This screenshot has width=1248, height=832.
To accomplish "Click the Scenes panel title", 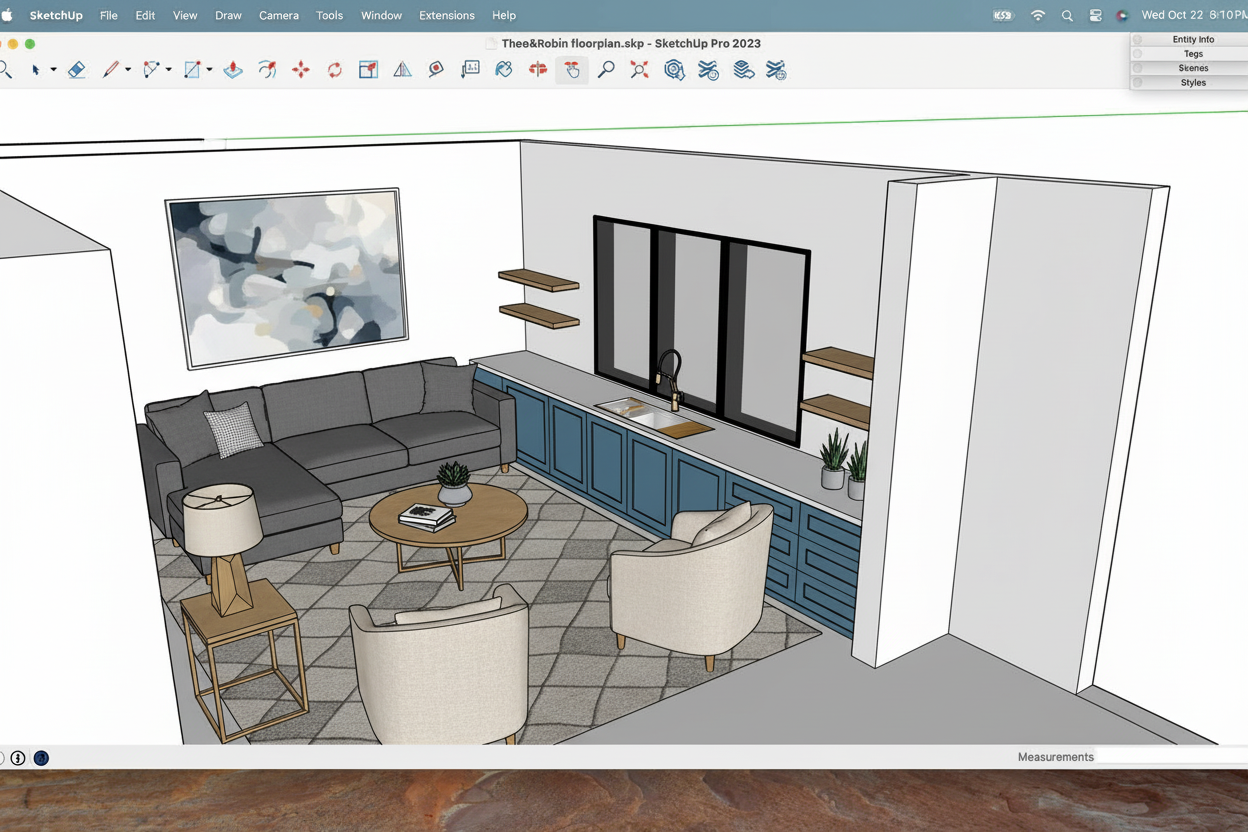I will [x=1192, y=68].
